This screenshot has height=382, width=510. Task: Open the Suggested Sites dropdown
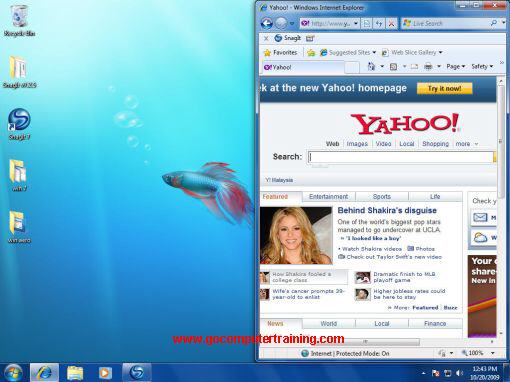click(x=374, y=53)
